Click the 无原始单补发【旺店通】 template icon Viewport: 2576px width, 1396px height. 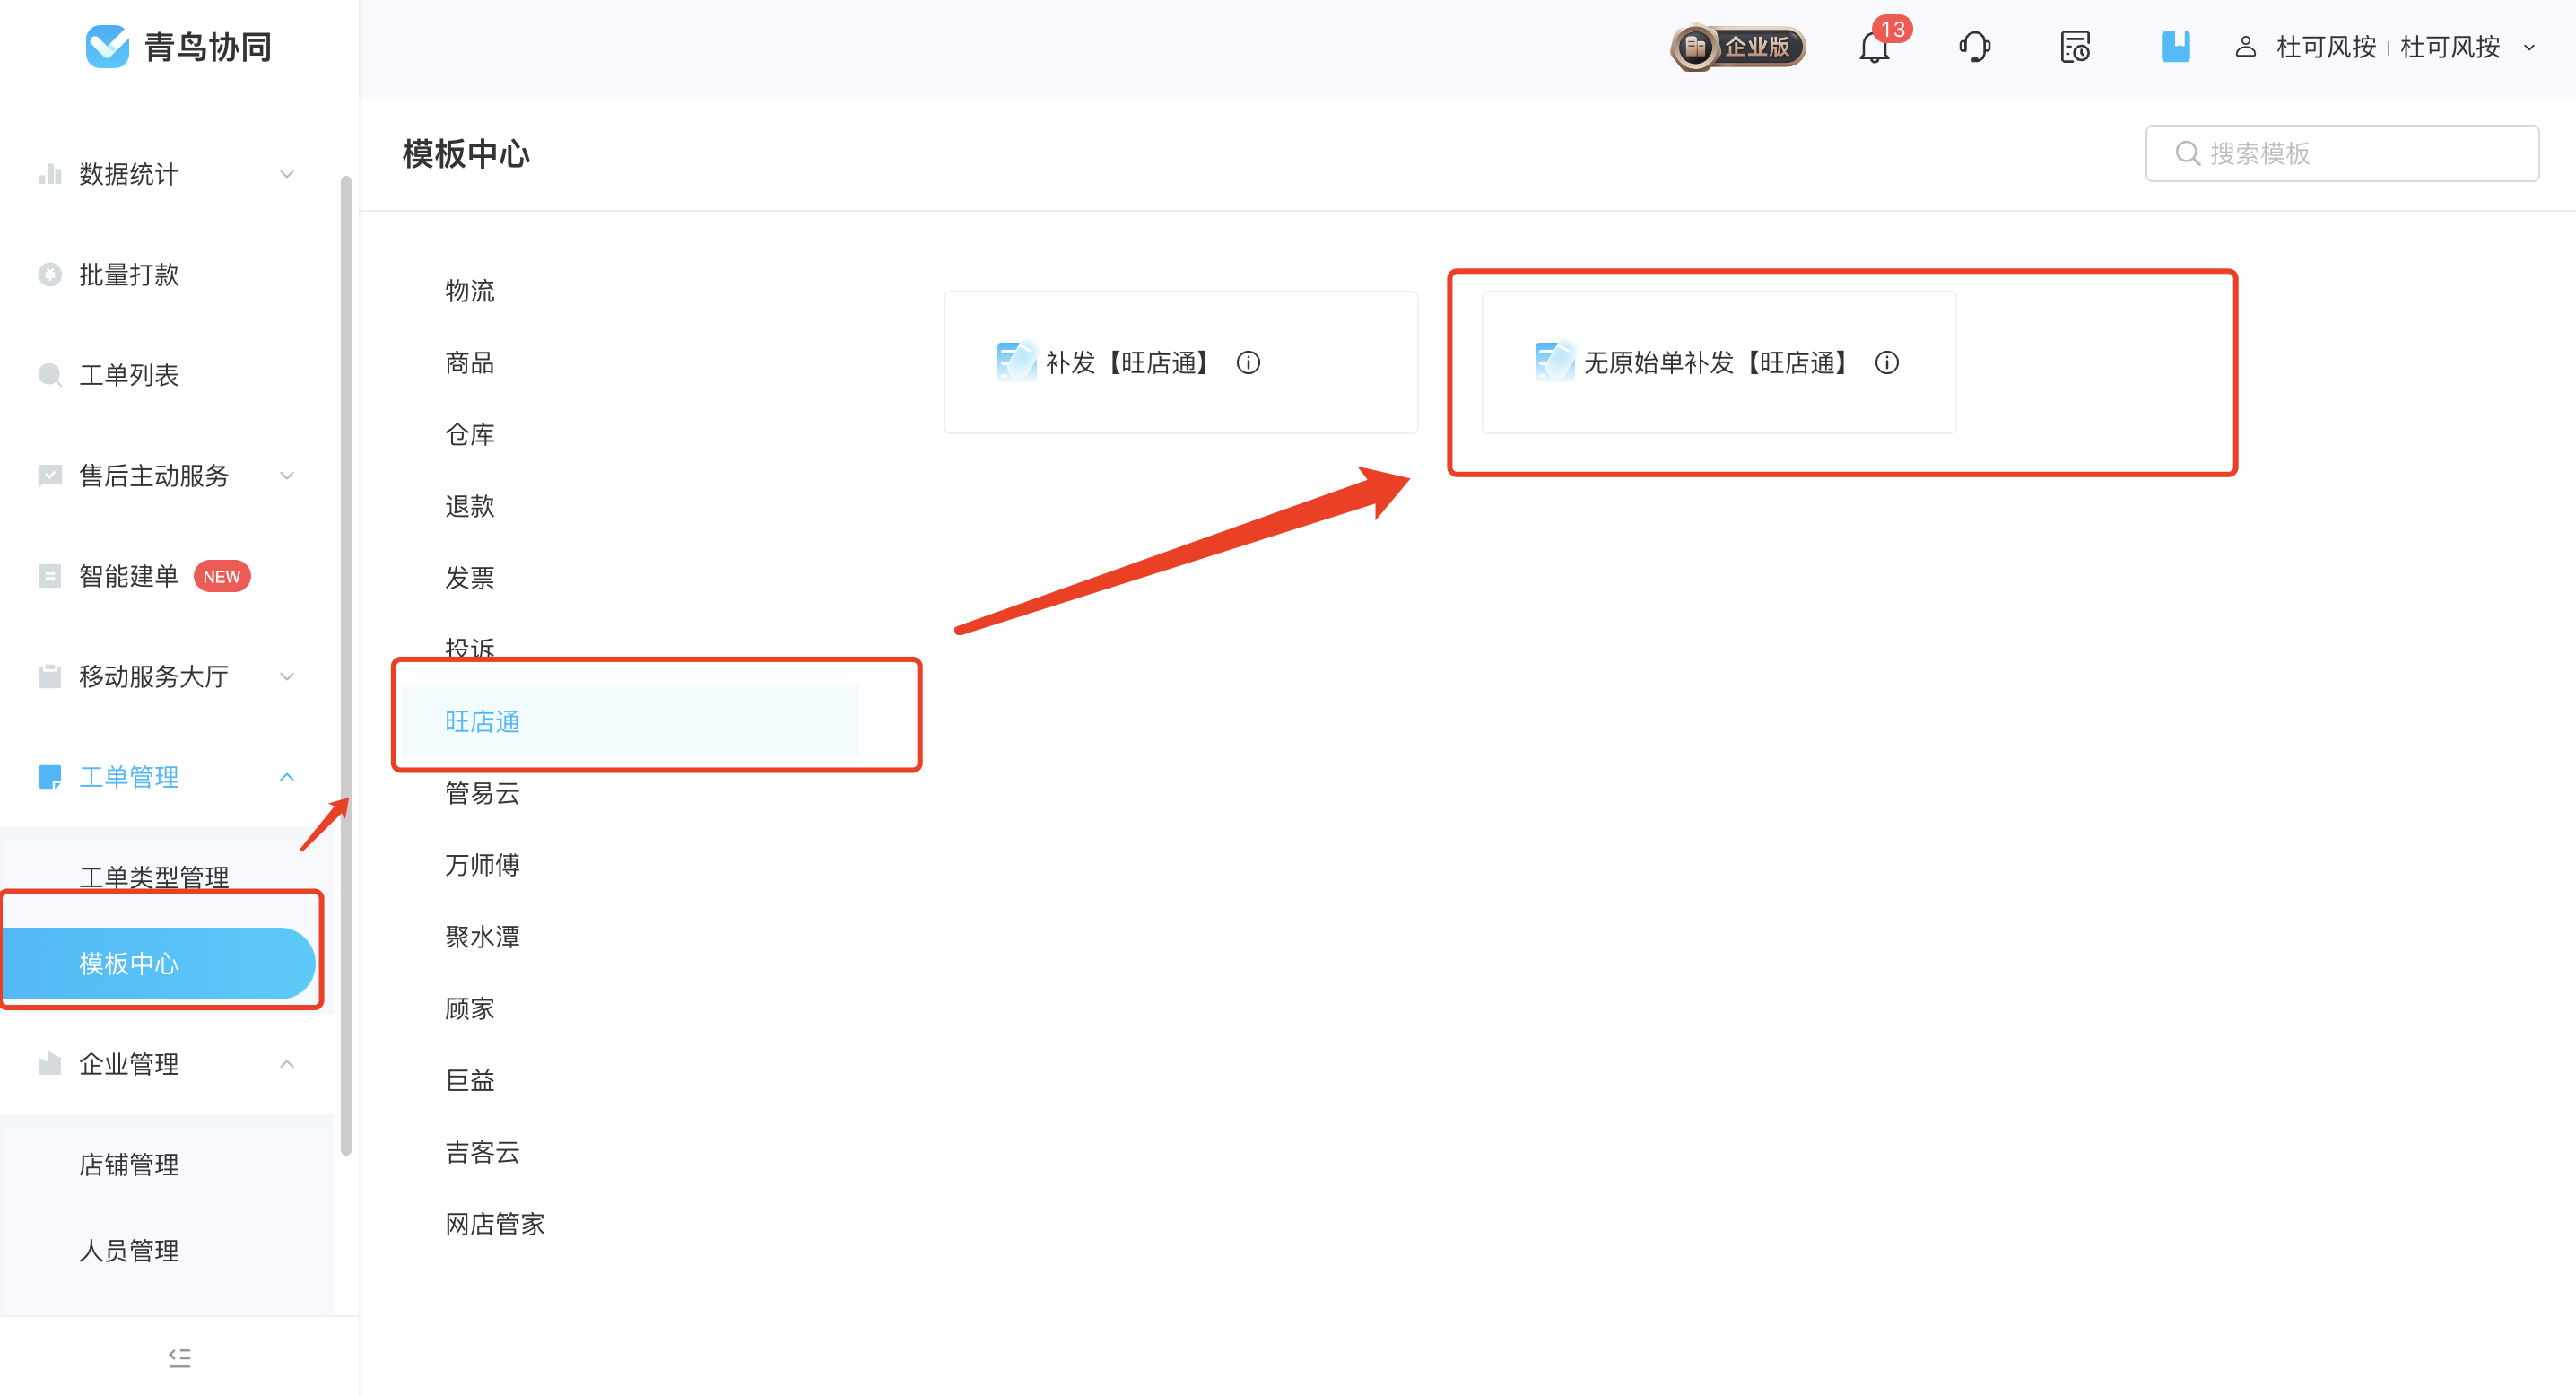point(1554,361)
